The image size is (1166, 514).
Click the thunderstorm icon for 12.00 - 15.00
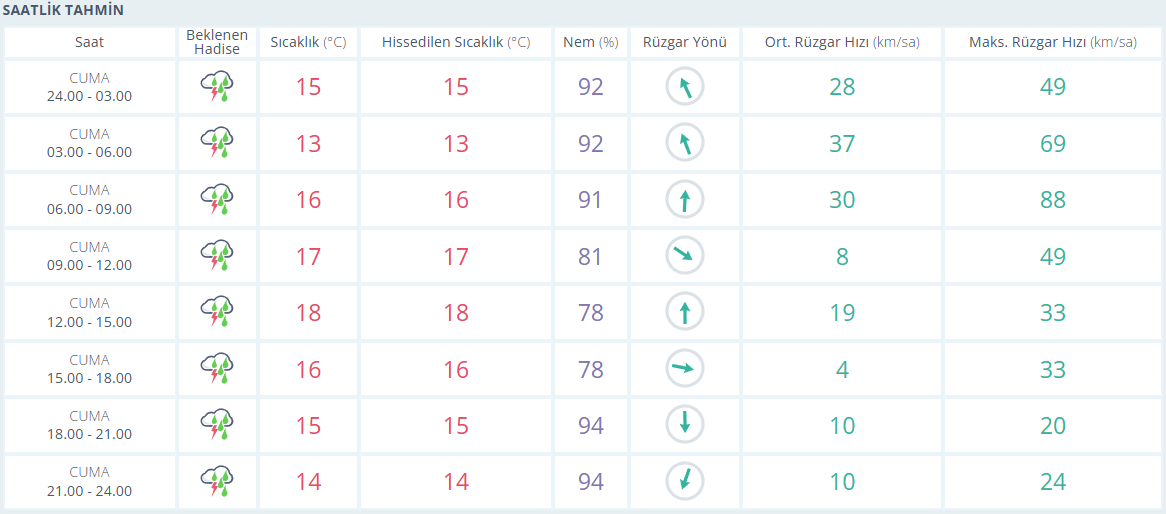point(217,312)
